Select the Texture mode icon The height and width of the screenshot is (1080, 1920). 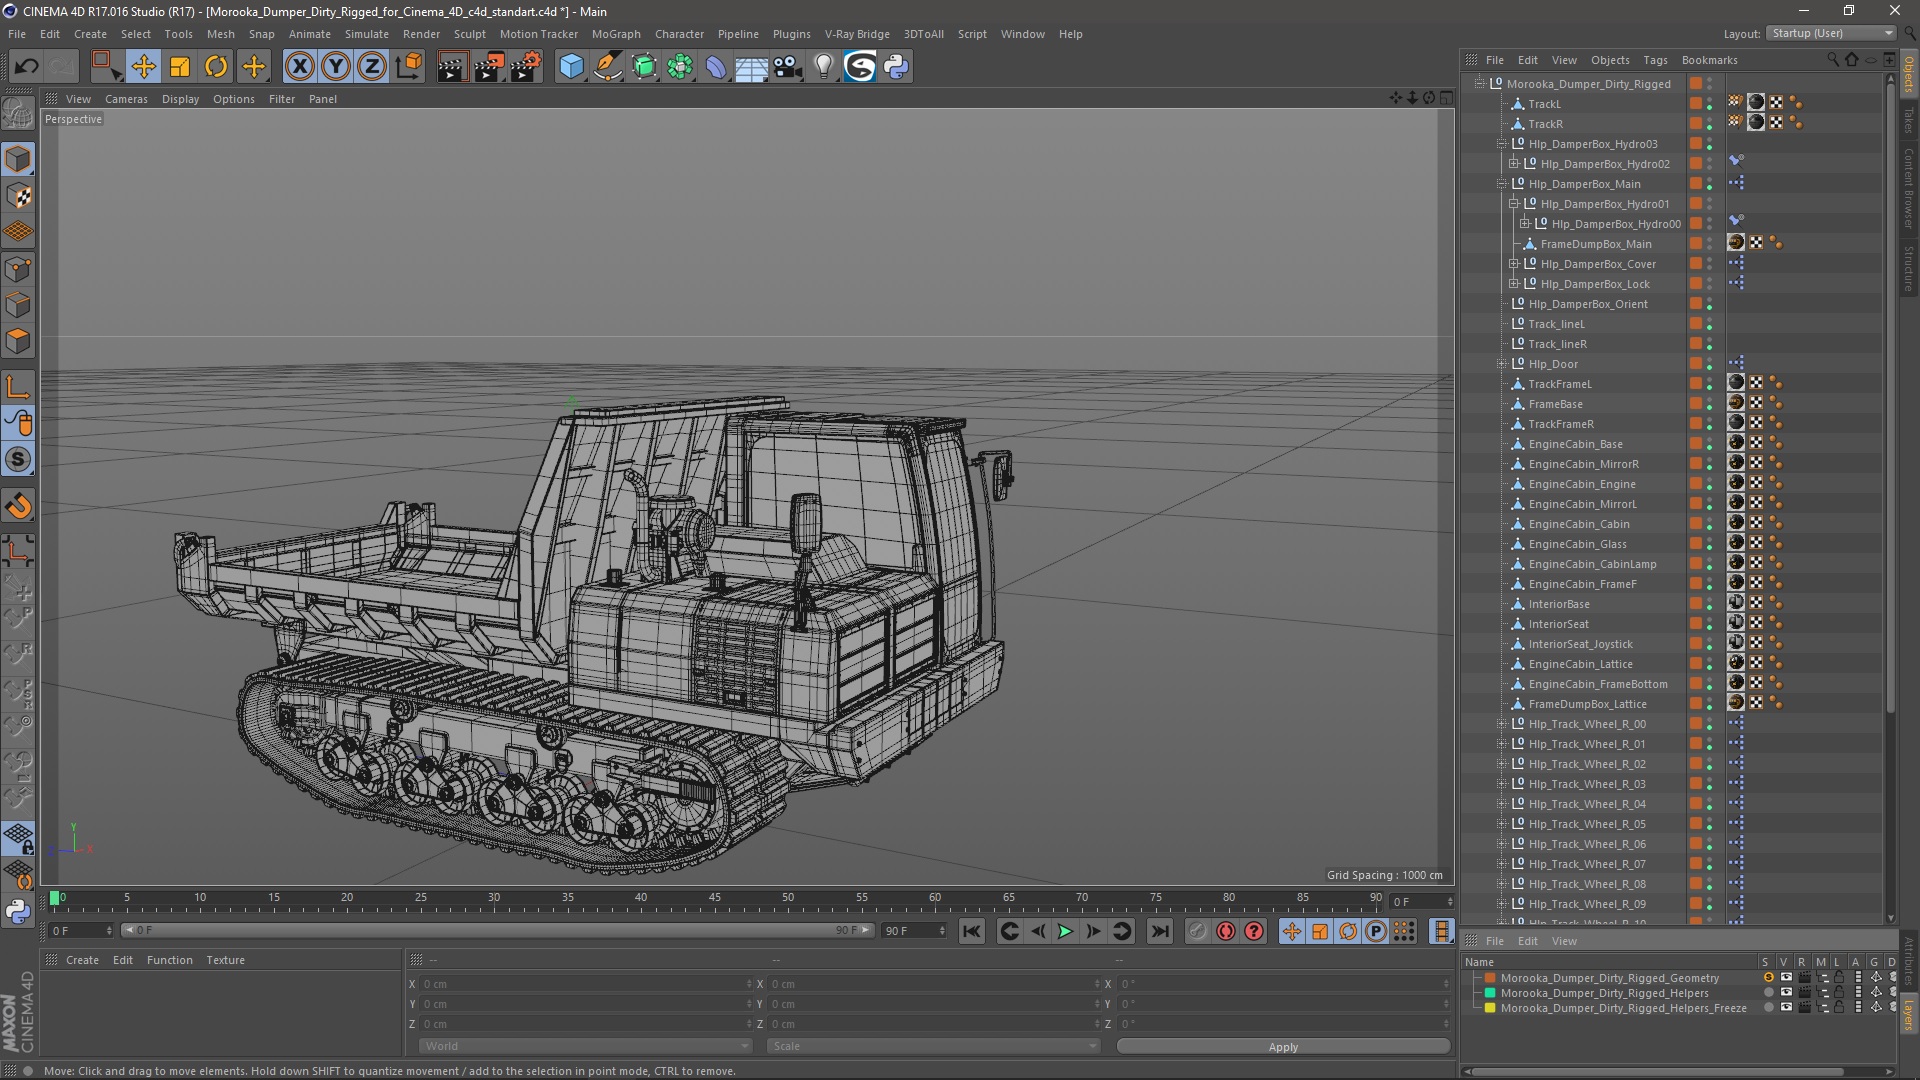point(18,196)
